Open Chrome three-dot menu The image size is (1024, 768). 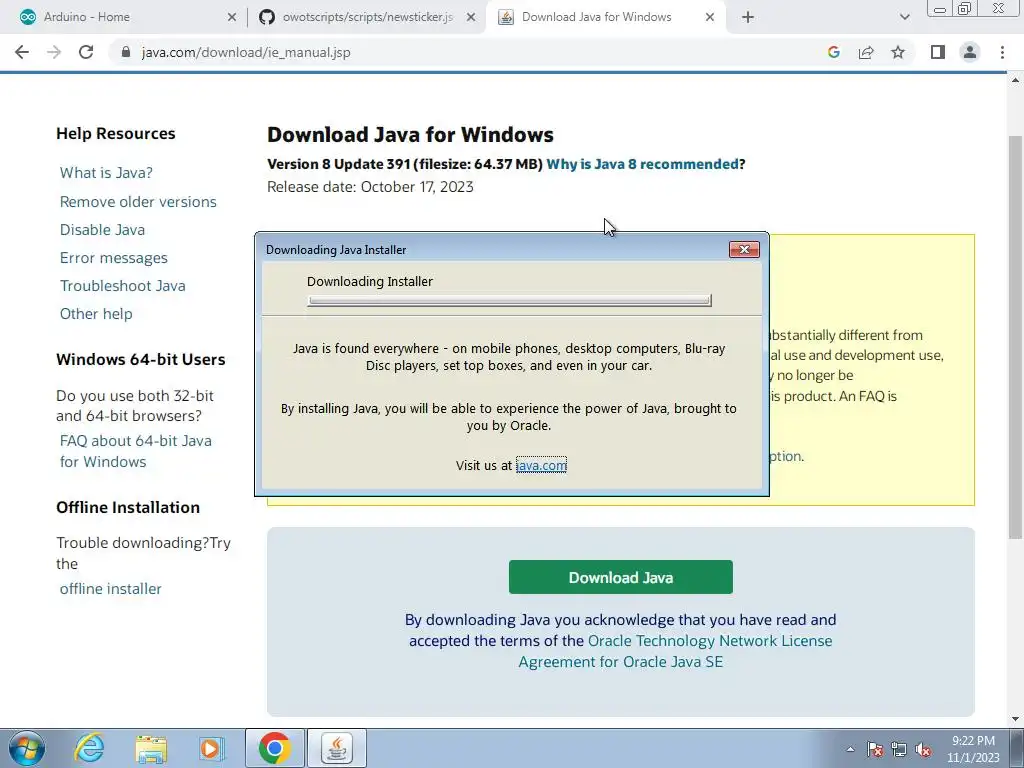1002,52
